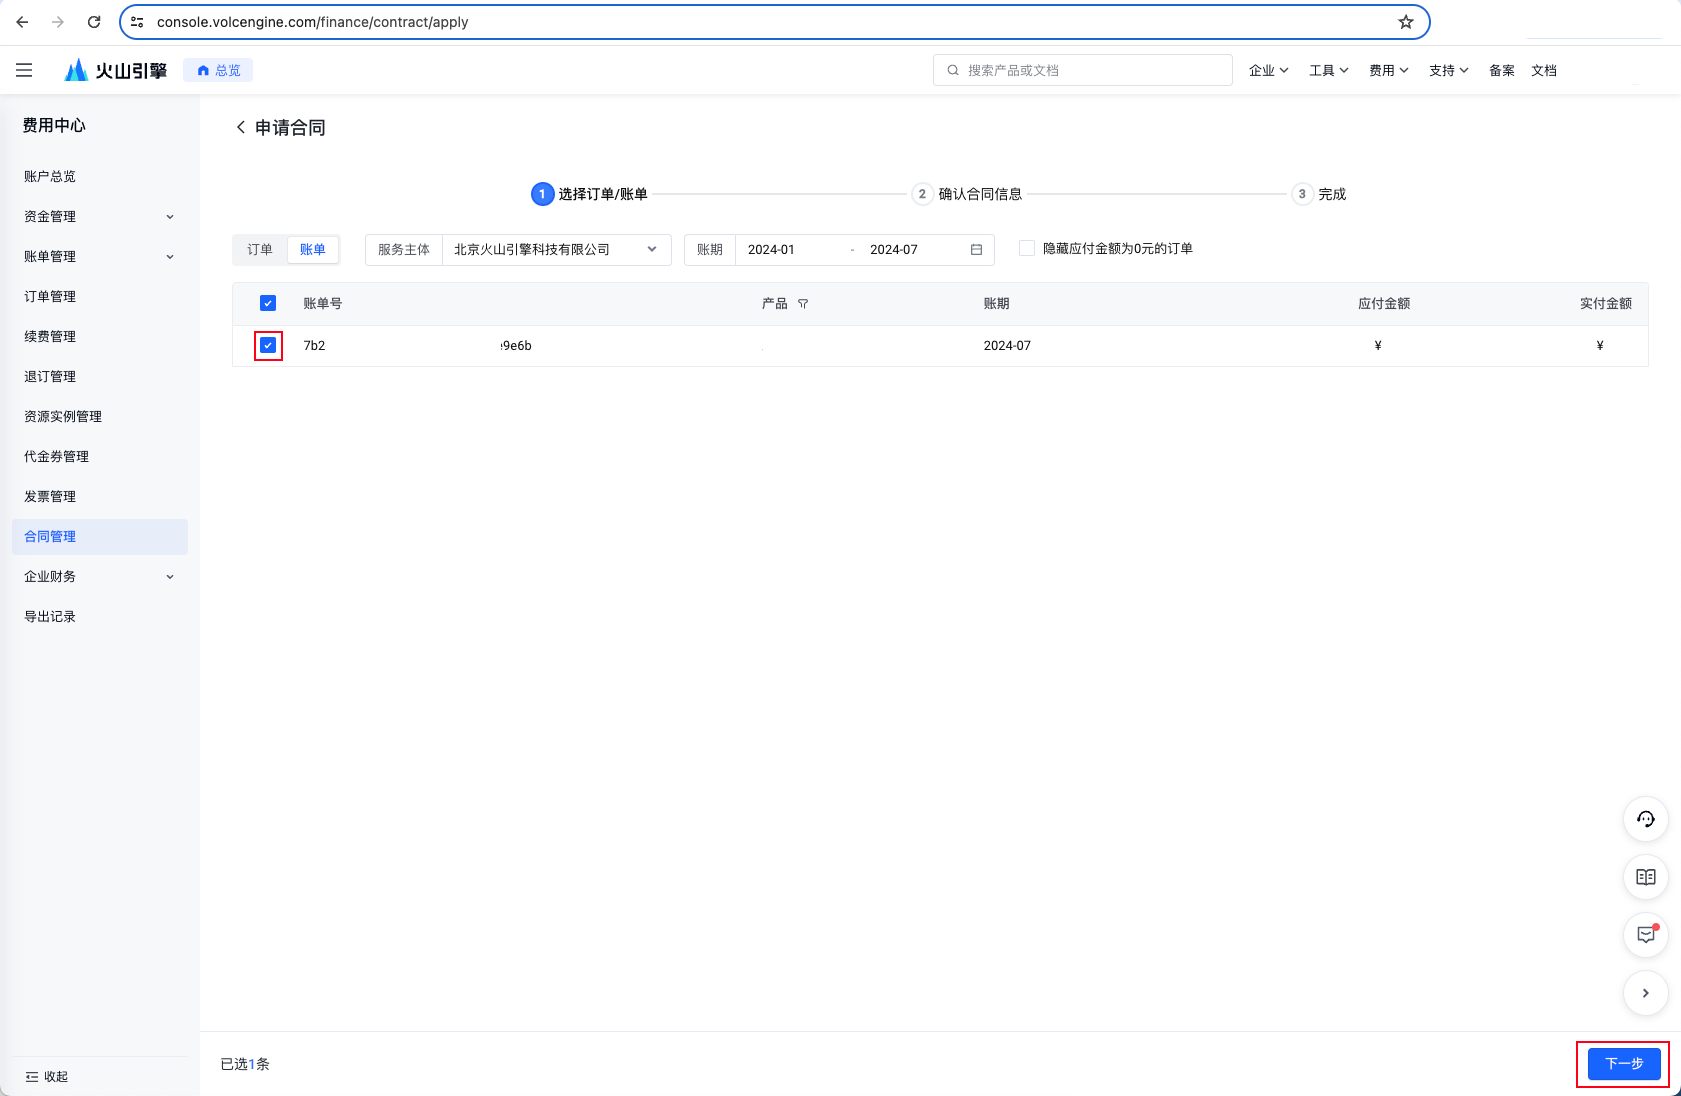Select 发票管理 in the sidebar
Viewport: 1681px width, 1096px height.
pos(50,497)
